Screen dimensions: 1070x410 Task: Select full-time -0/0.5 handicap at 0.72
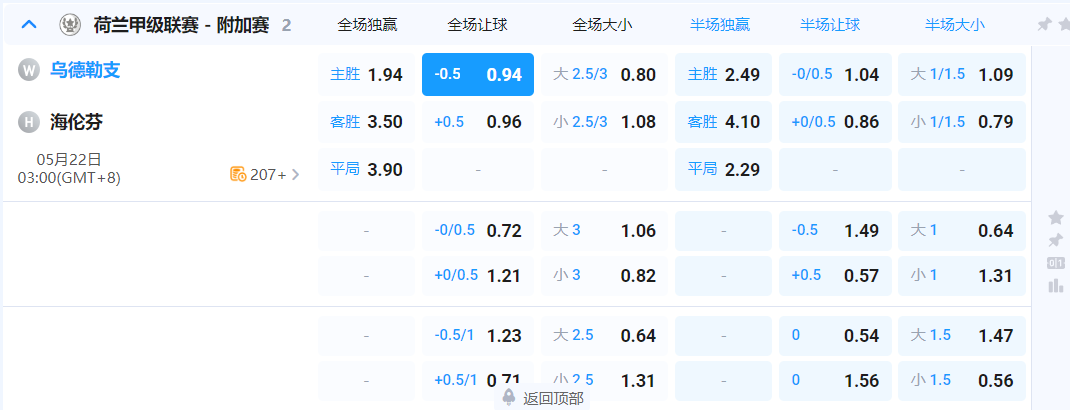tap(478, 231)
